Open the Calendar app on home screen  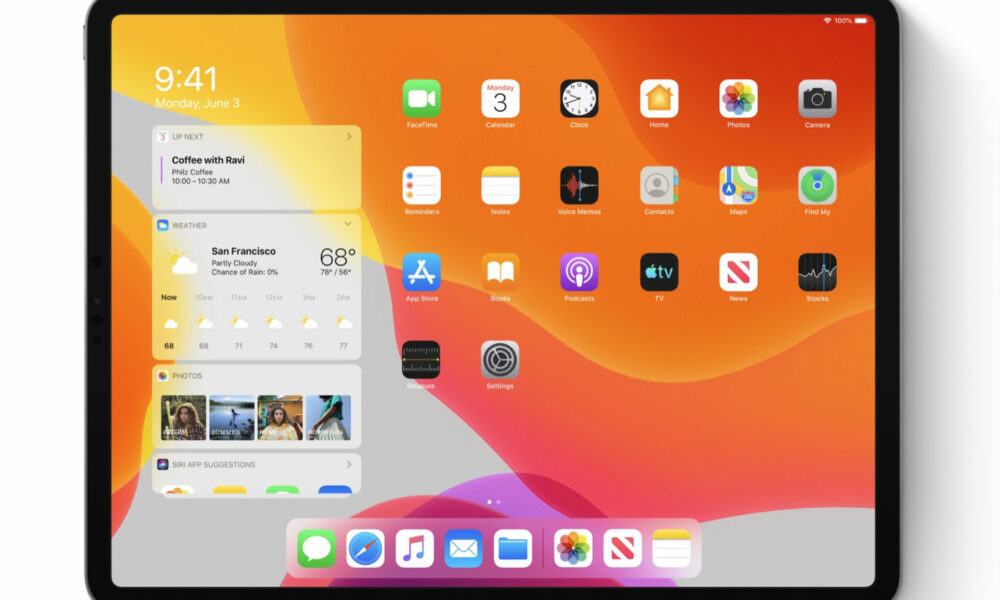pos(500,99)
